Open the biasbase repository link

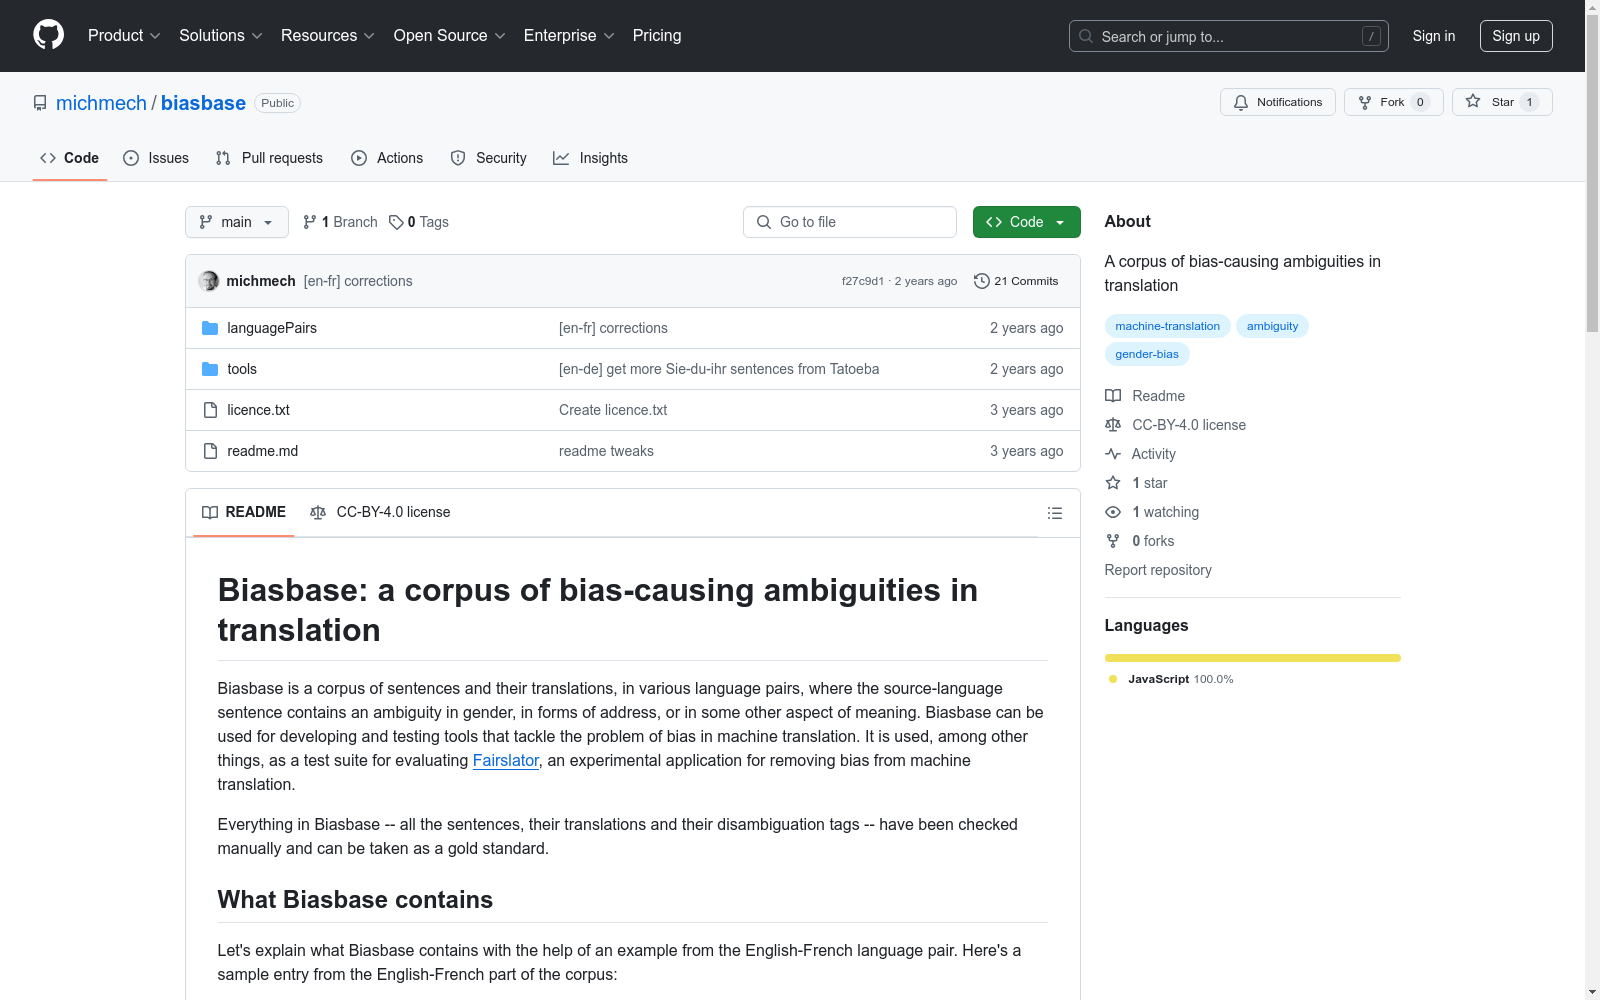203,103
